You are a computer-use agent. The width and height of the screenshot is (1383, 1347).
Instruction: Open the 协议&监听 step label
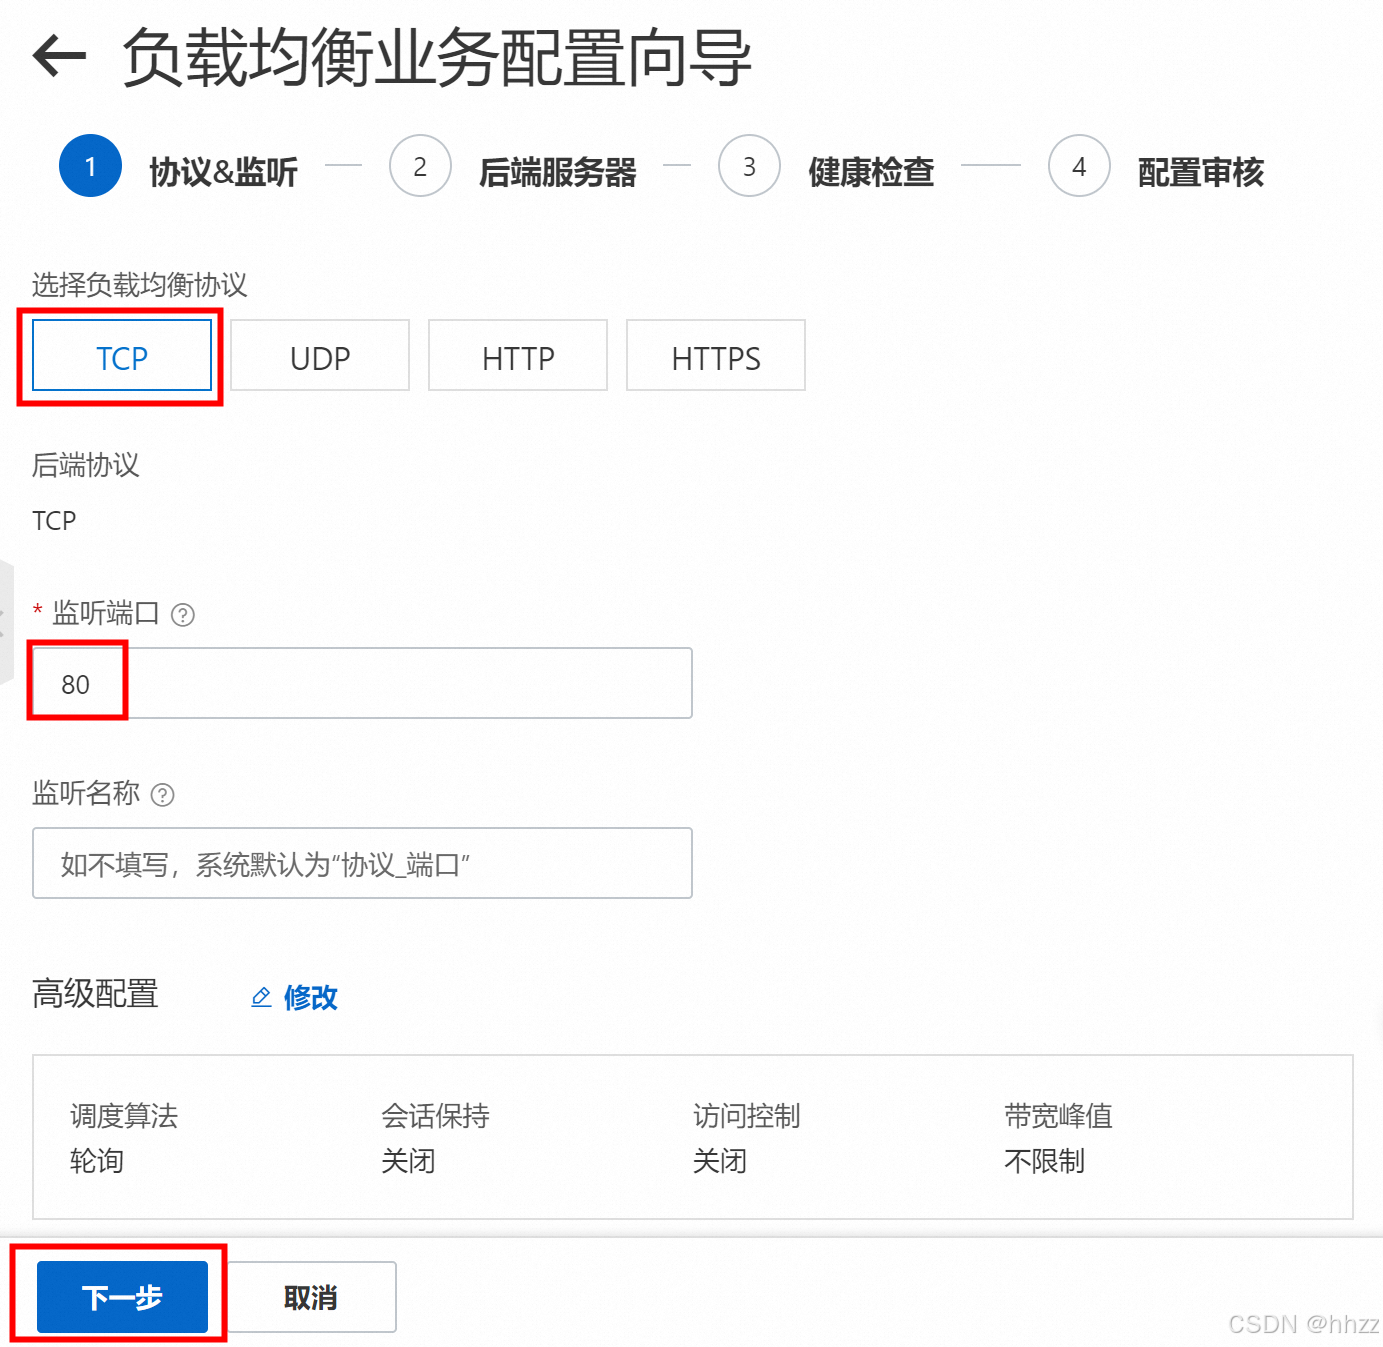(223, 172)
